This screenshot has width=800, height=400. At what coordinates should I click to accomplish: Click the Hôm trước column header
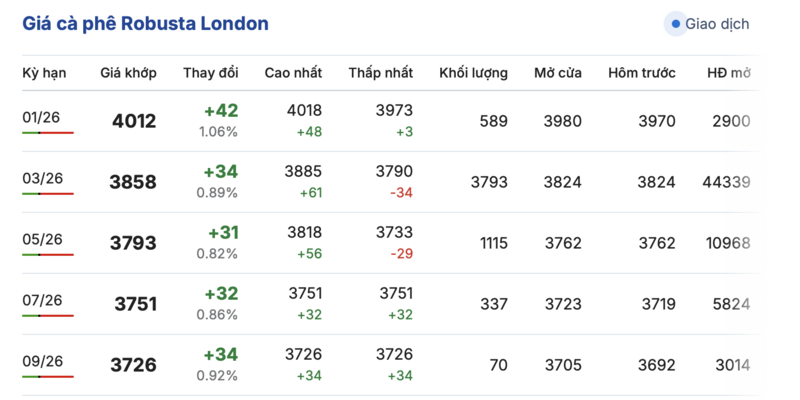point(642,73)
